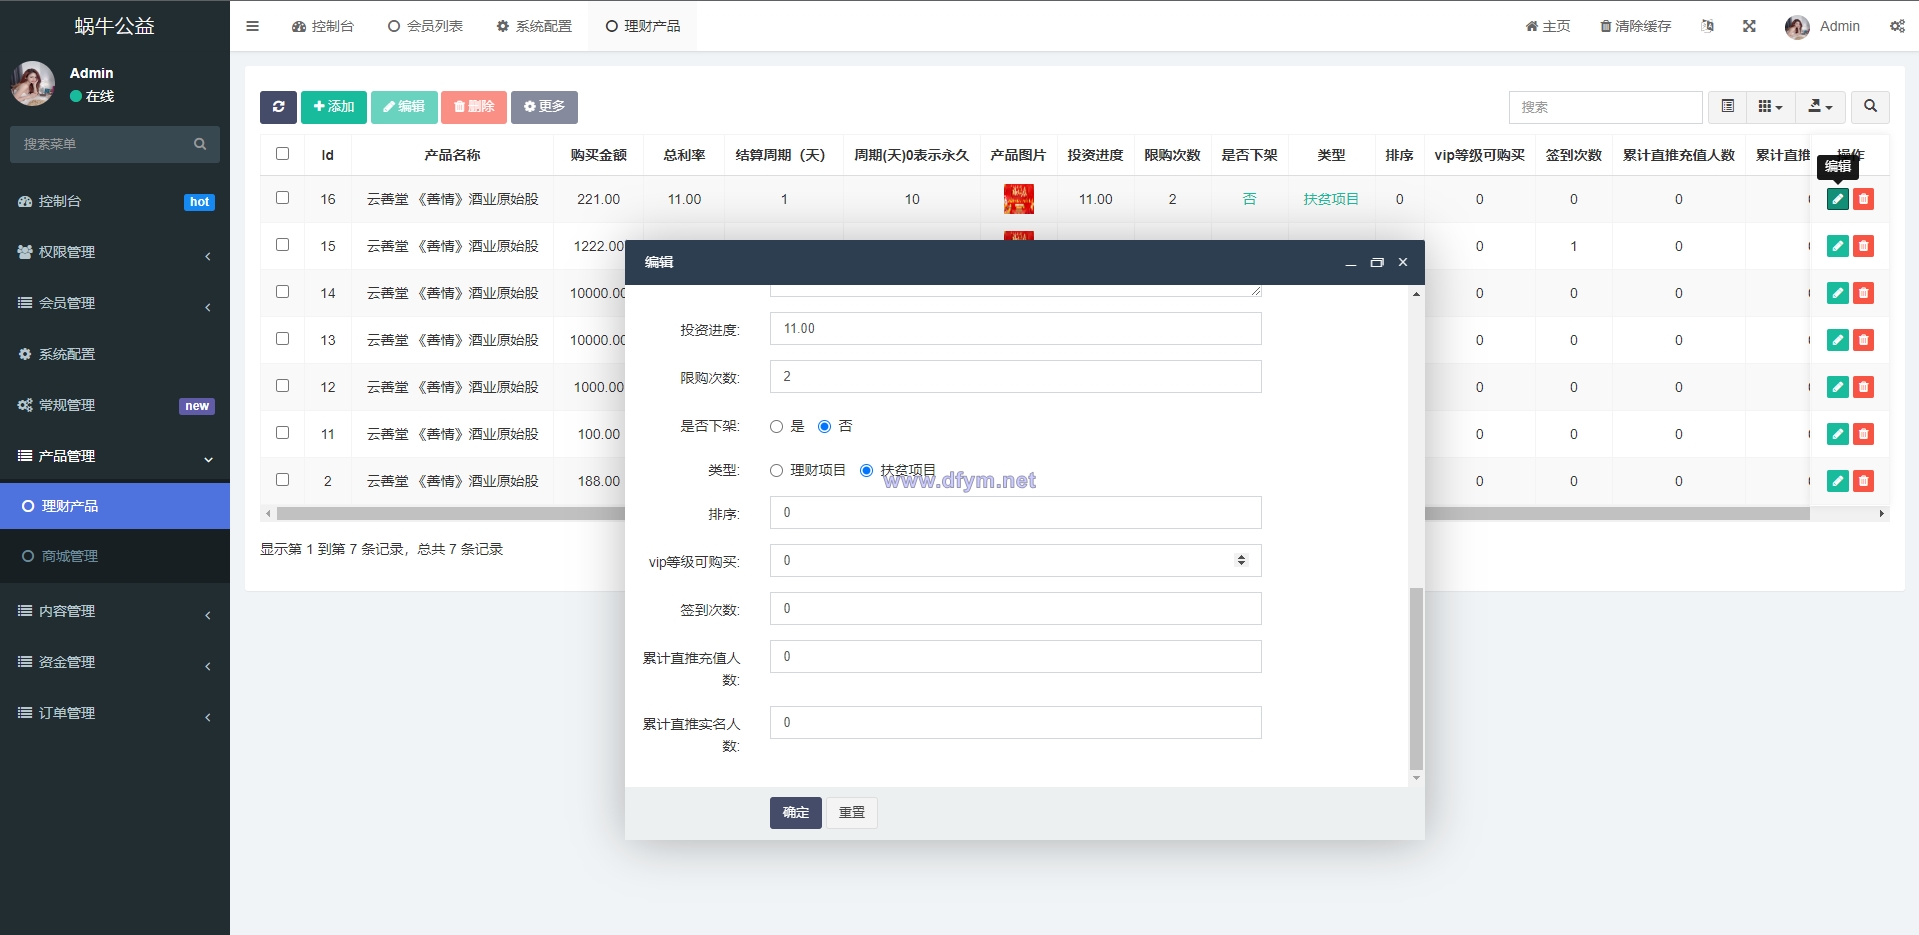1919x935 pixels.
Task: Click the edit dialog vertical scrollbar
Action: coord(1416,679)
